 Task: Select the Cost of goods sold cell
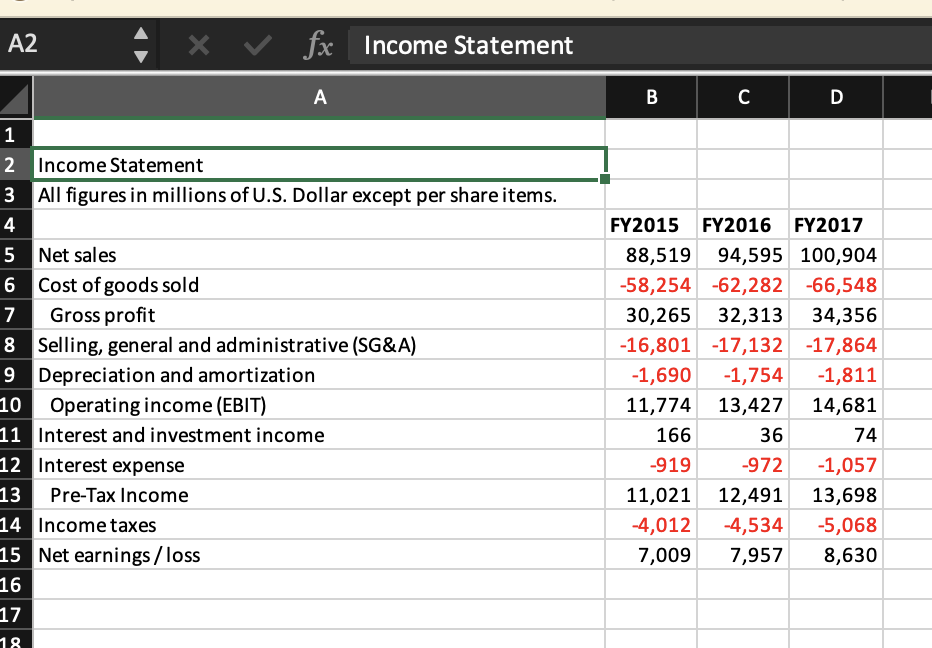coord(200,285)
